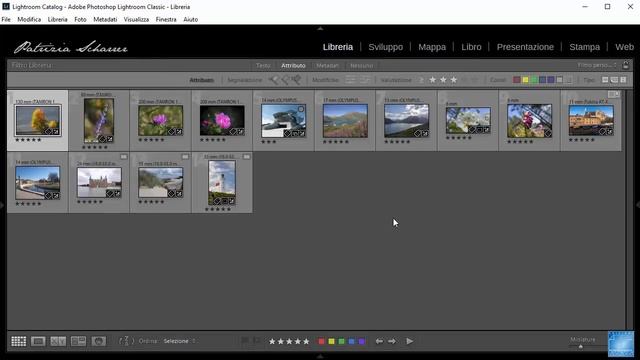This screenshot has width=640, height=360.
Task: Filter by edited photos icon
Action: tap(351, 80)
